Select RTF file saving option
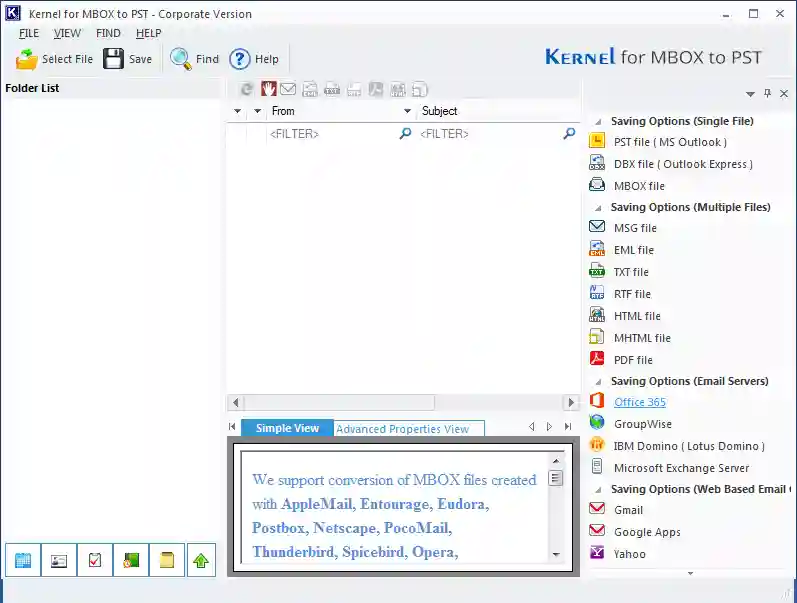797x603 pixels. click(632, 294)
